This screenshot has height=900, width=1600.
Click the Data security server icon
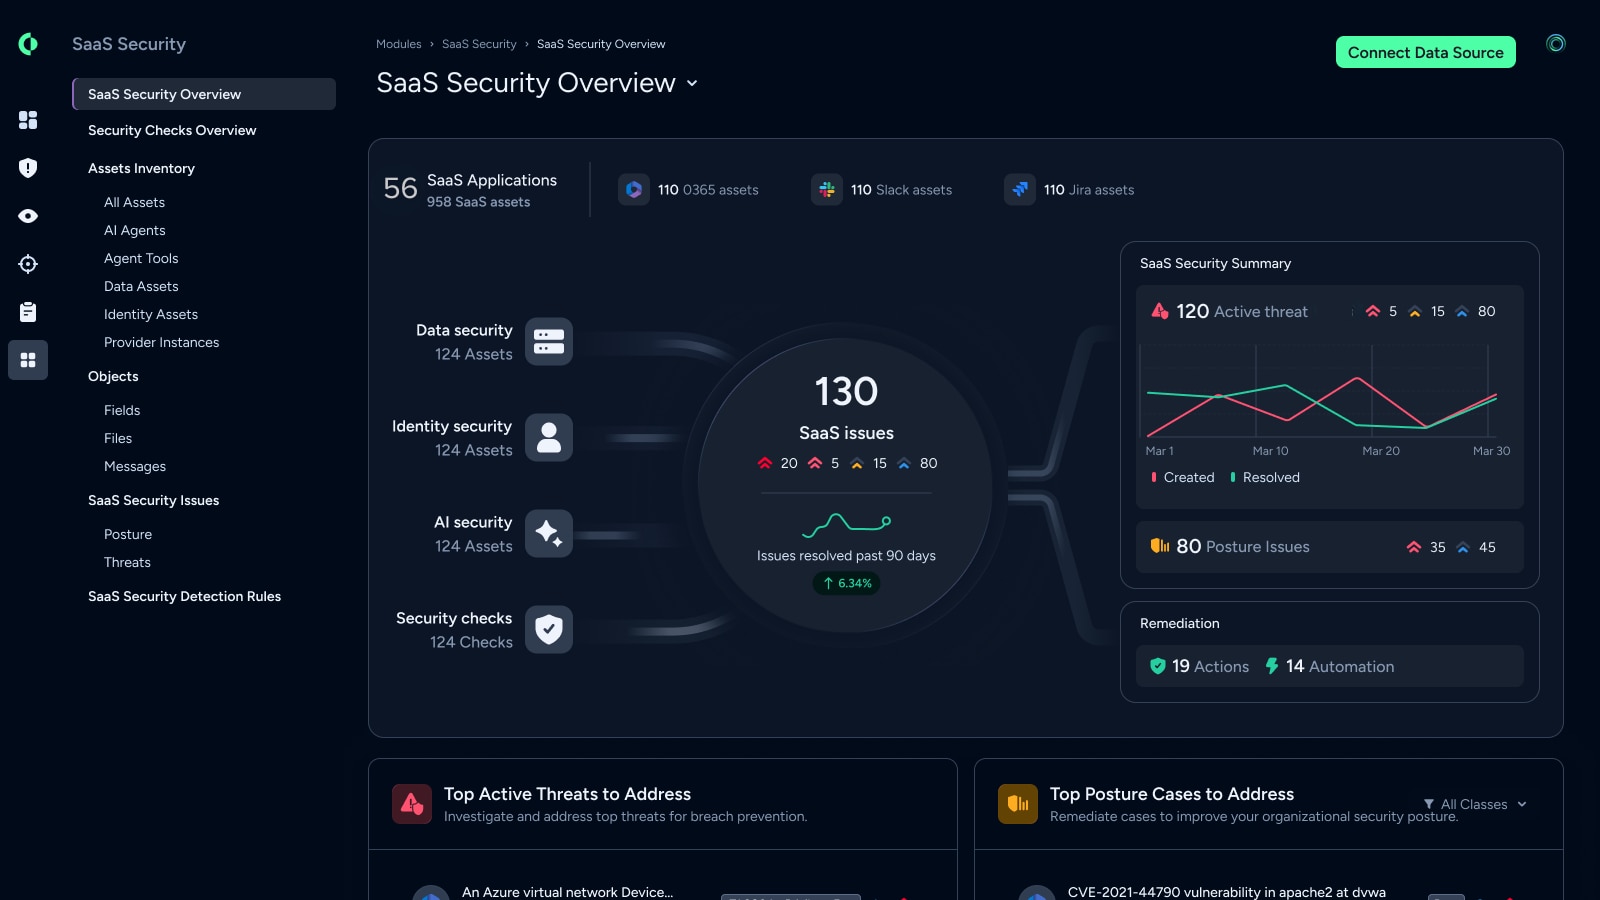(549, 342)
